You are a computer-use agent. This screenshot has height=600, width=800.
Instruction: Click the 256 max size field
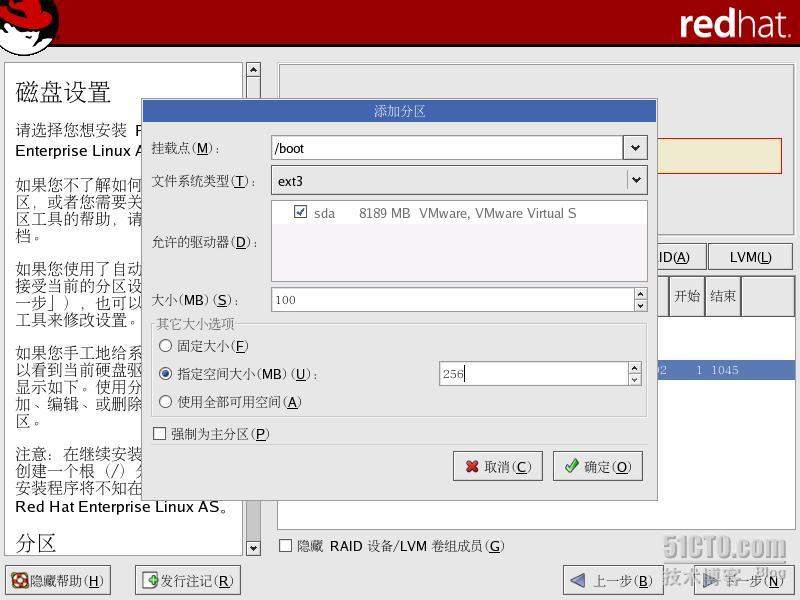pos(534,373)
